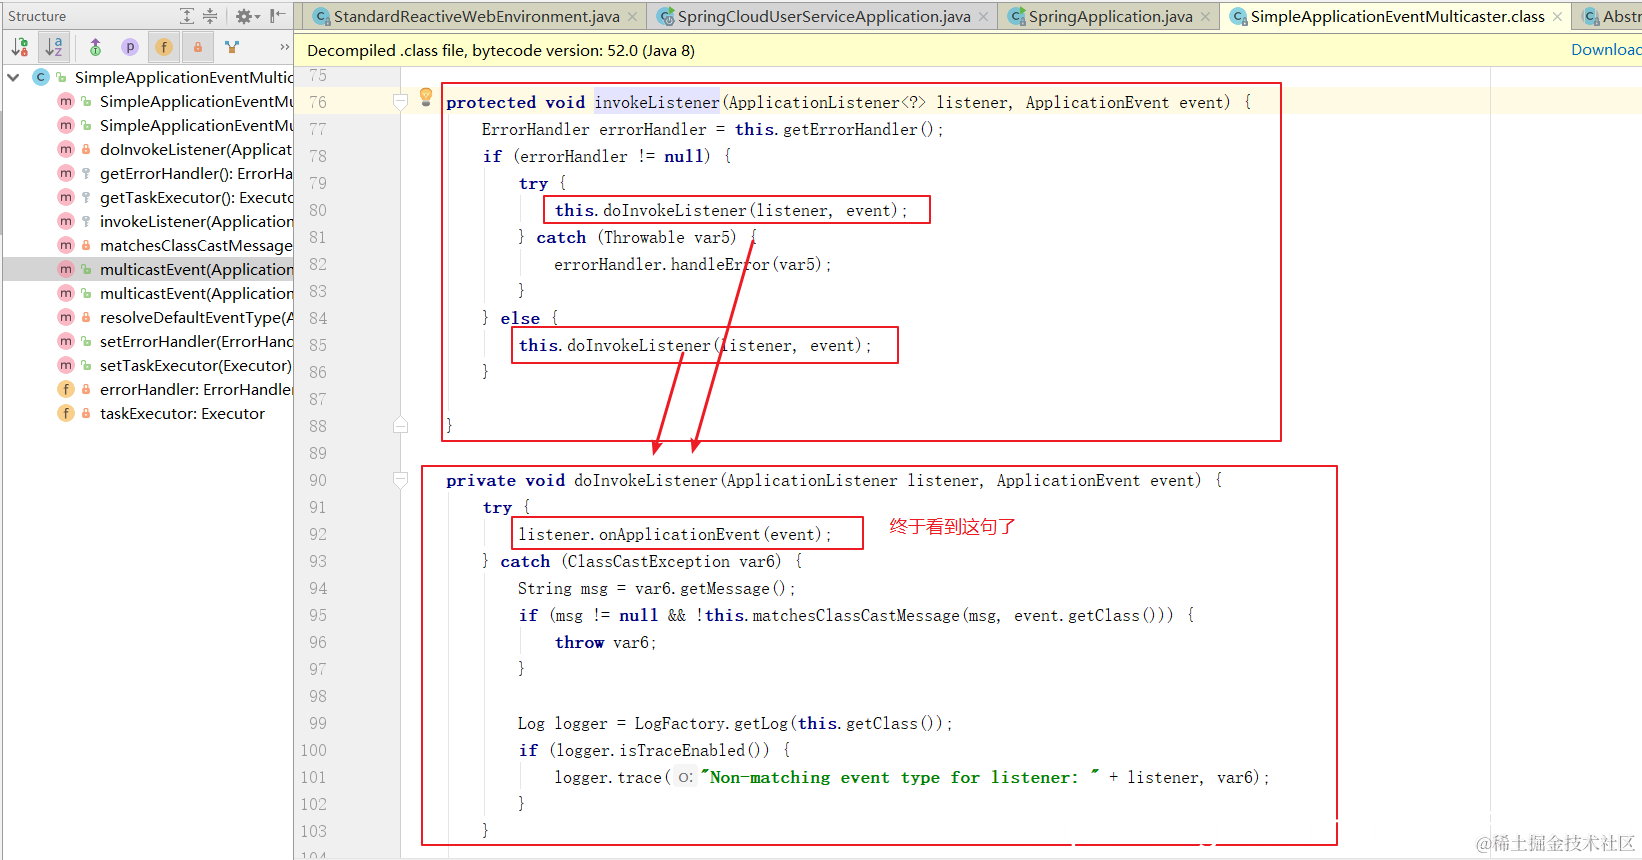Select getTaskExecutor() in Structure tree
Viewport: 1642px width, 860px height.
(195, 197)
